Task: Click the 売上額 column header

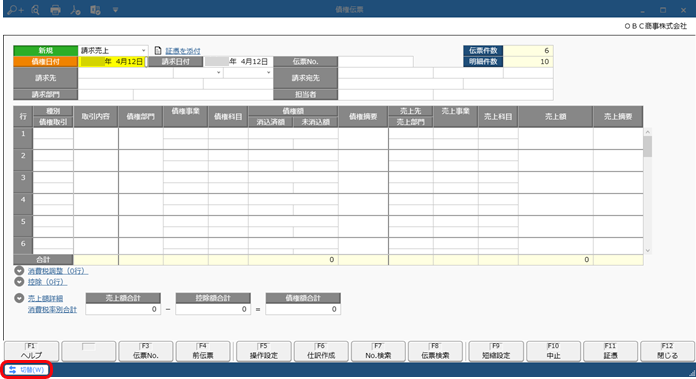Action: point(556,117)
